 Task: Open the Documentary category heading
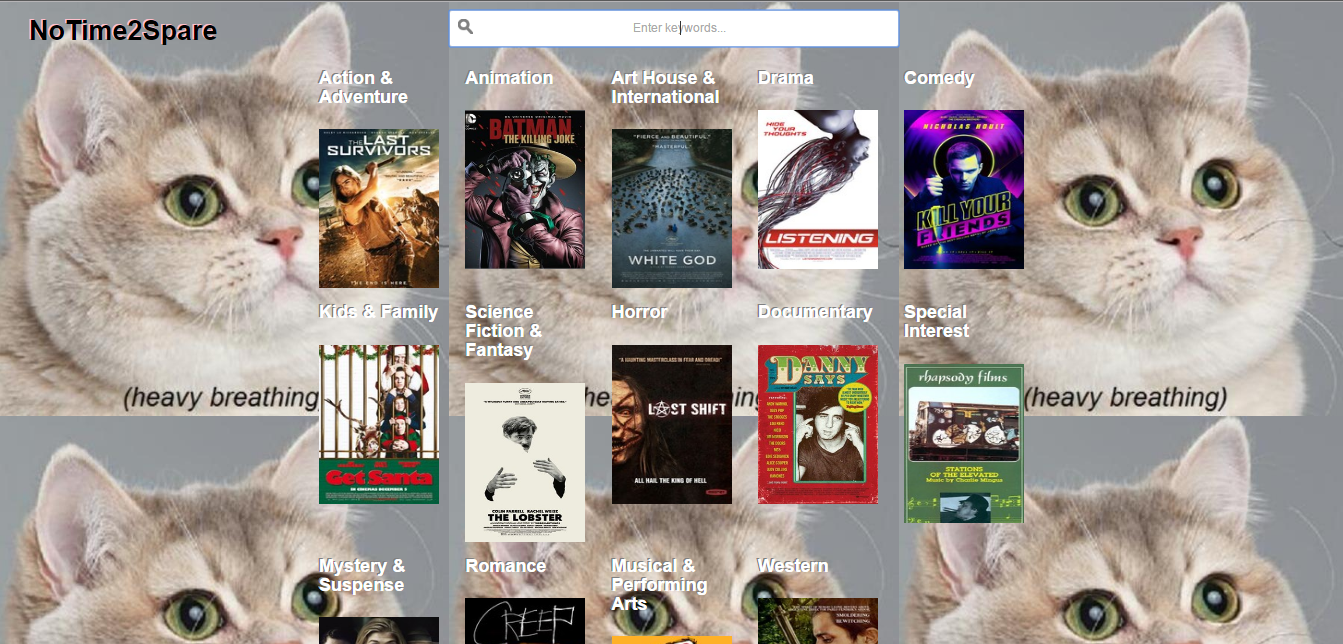click(x=815, y=312)
